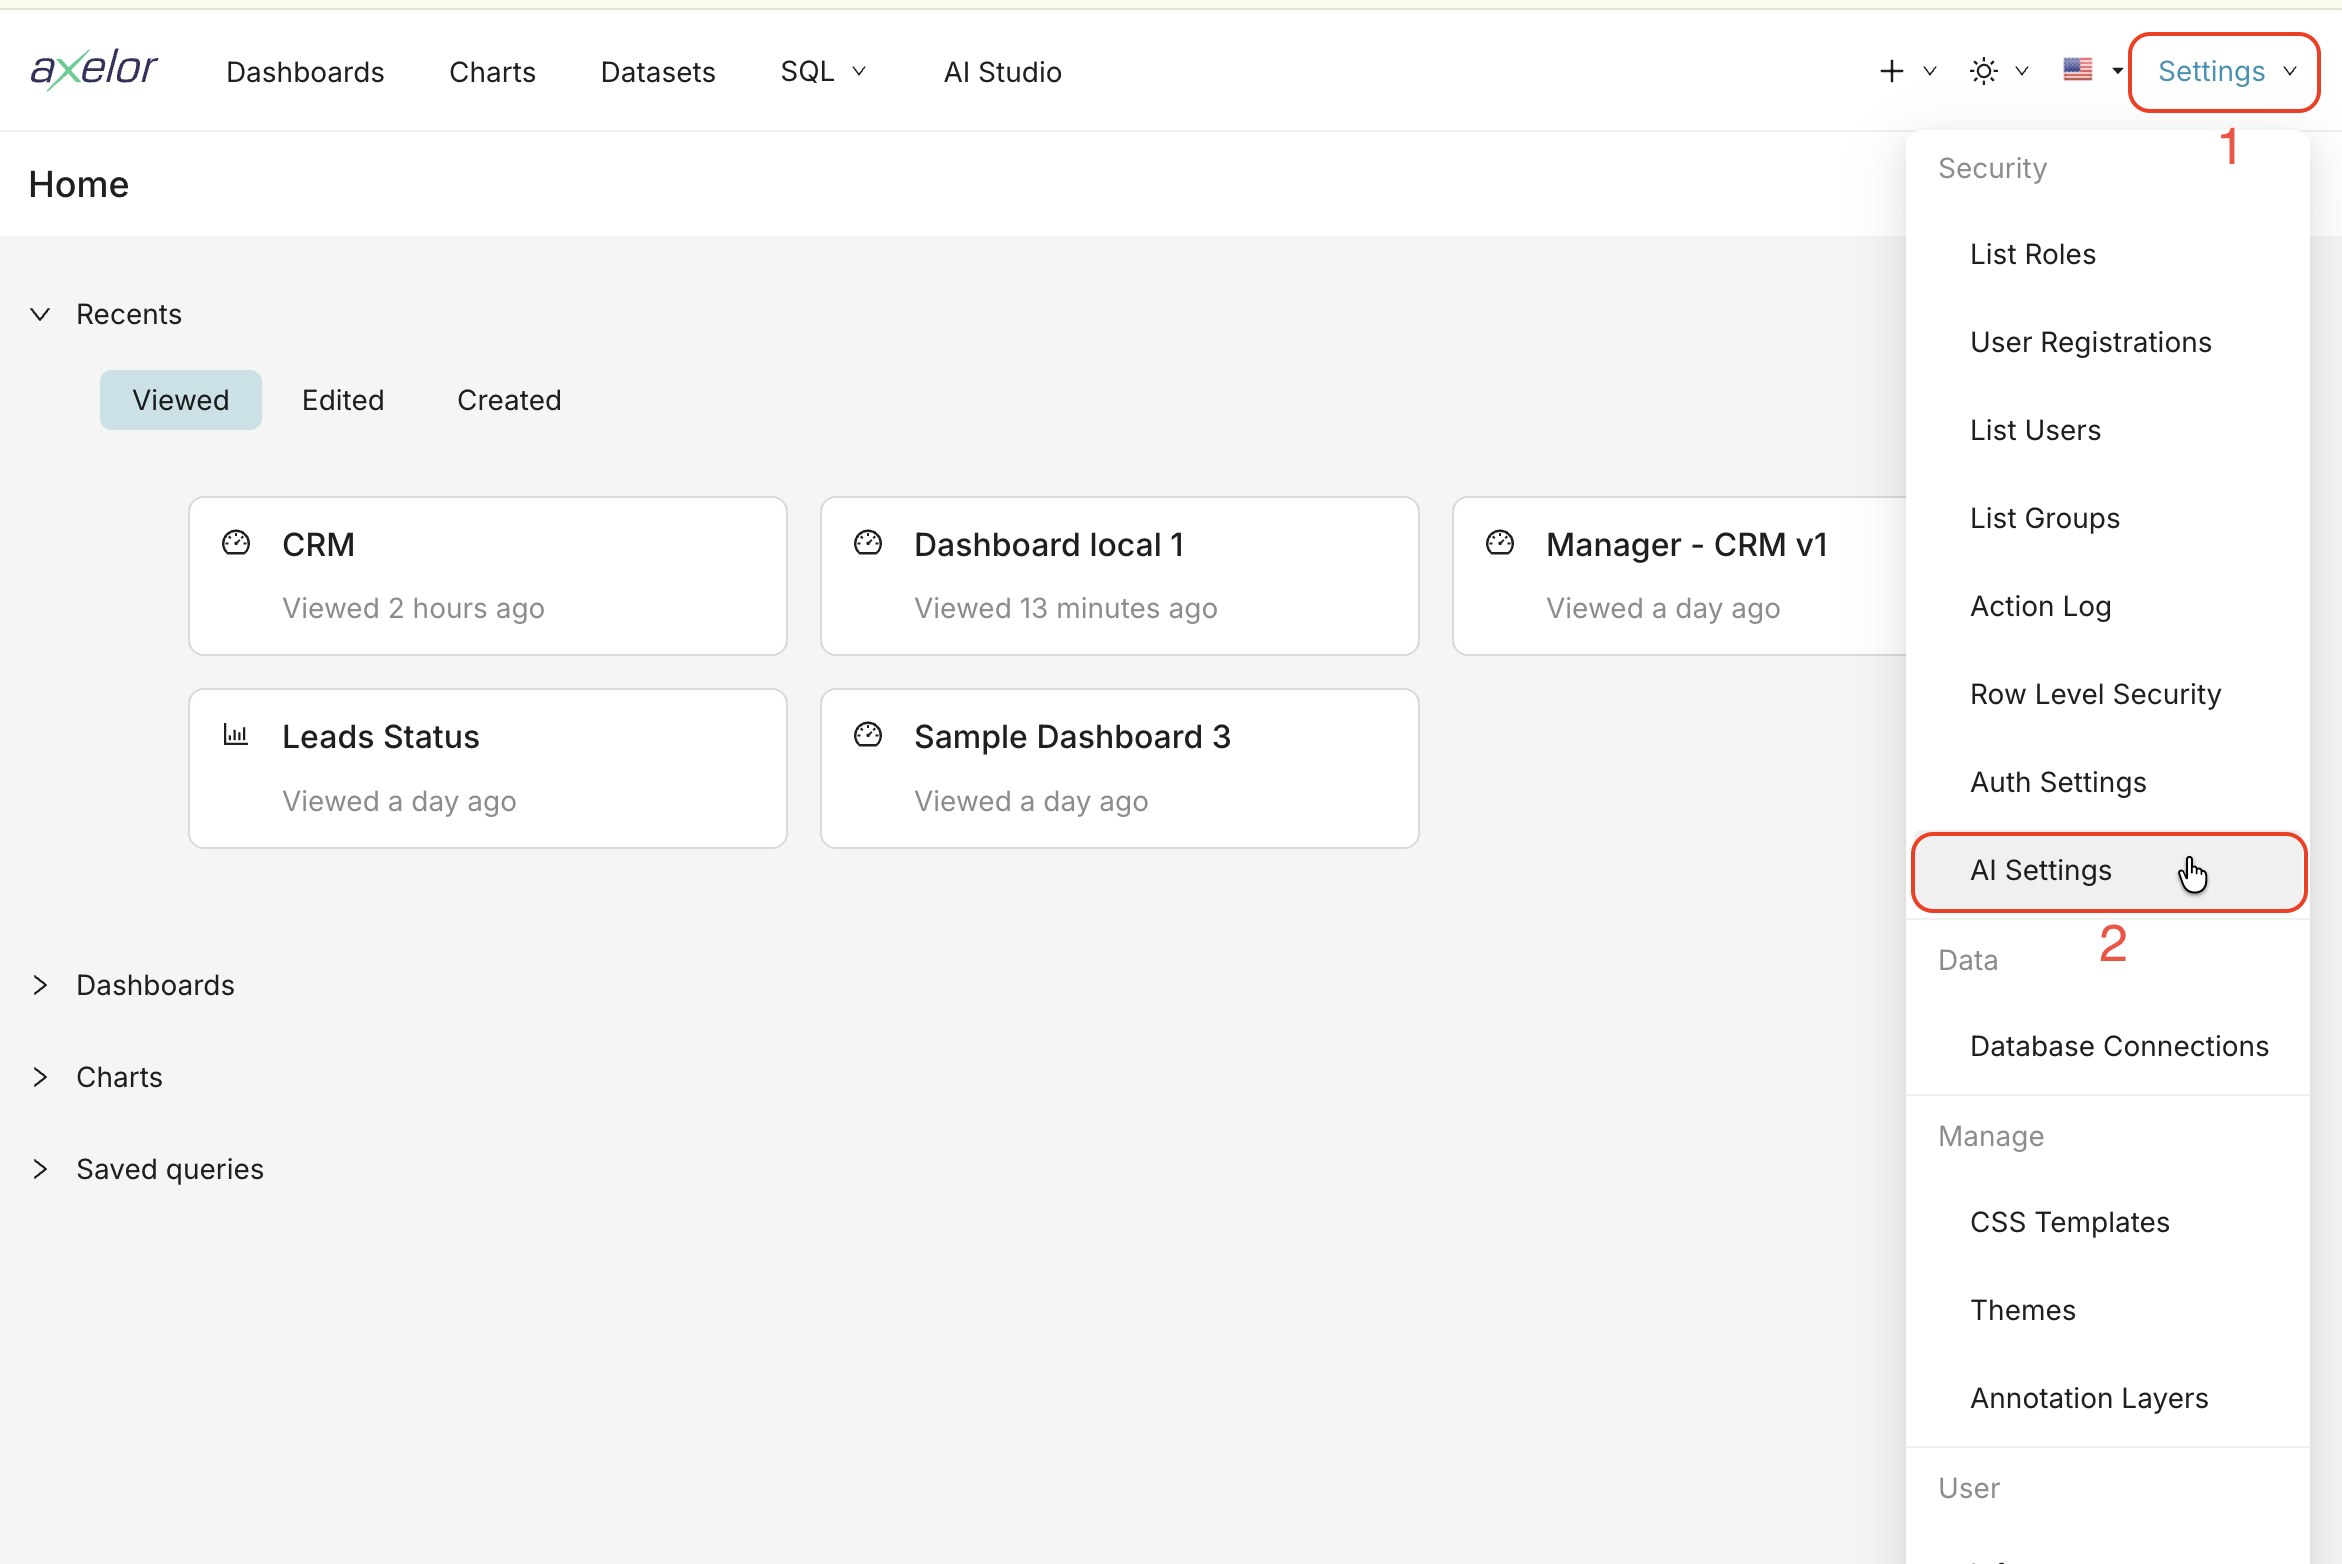Screen dimensions: 2342x1564
Task: Click the 'Viewed 2 hours ago' text
Action: (413, 608)
